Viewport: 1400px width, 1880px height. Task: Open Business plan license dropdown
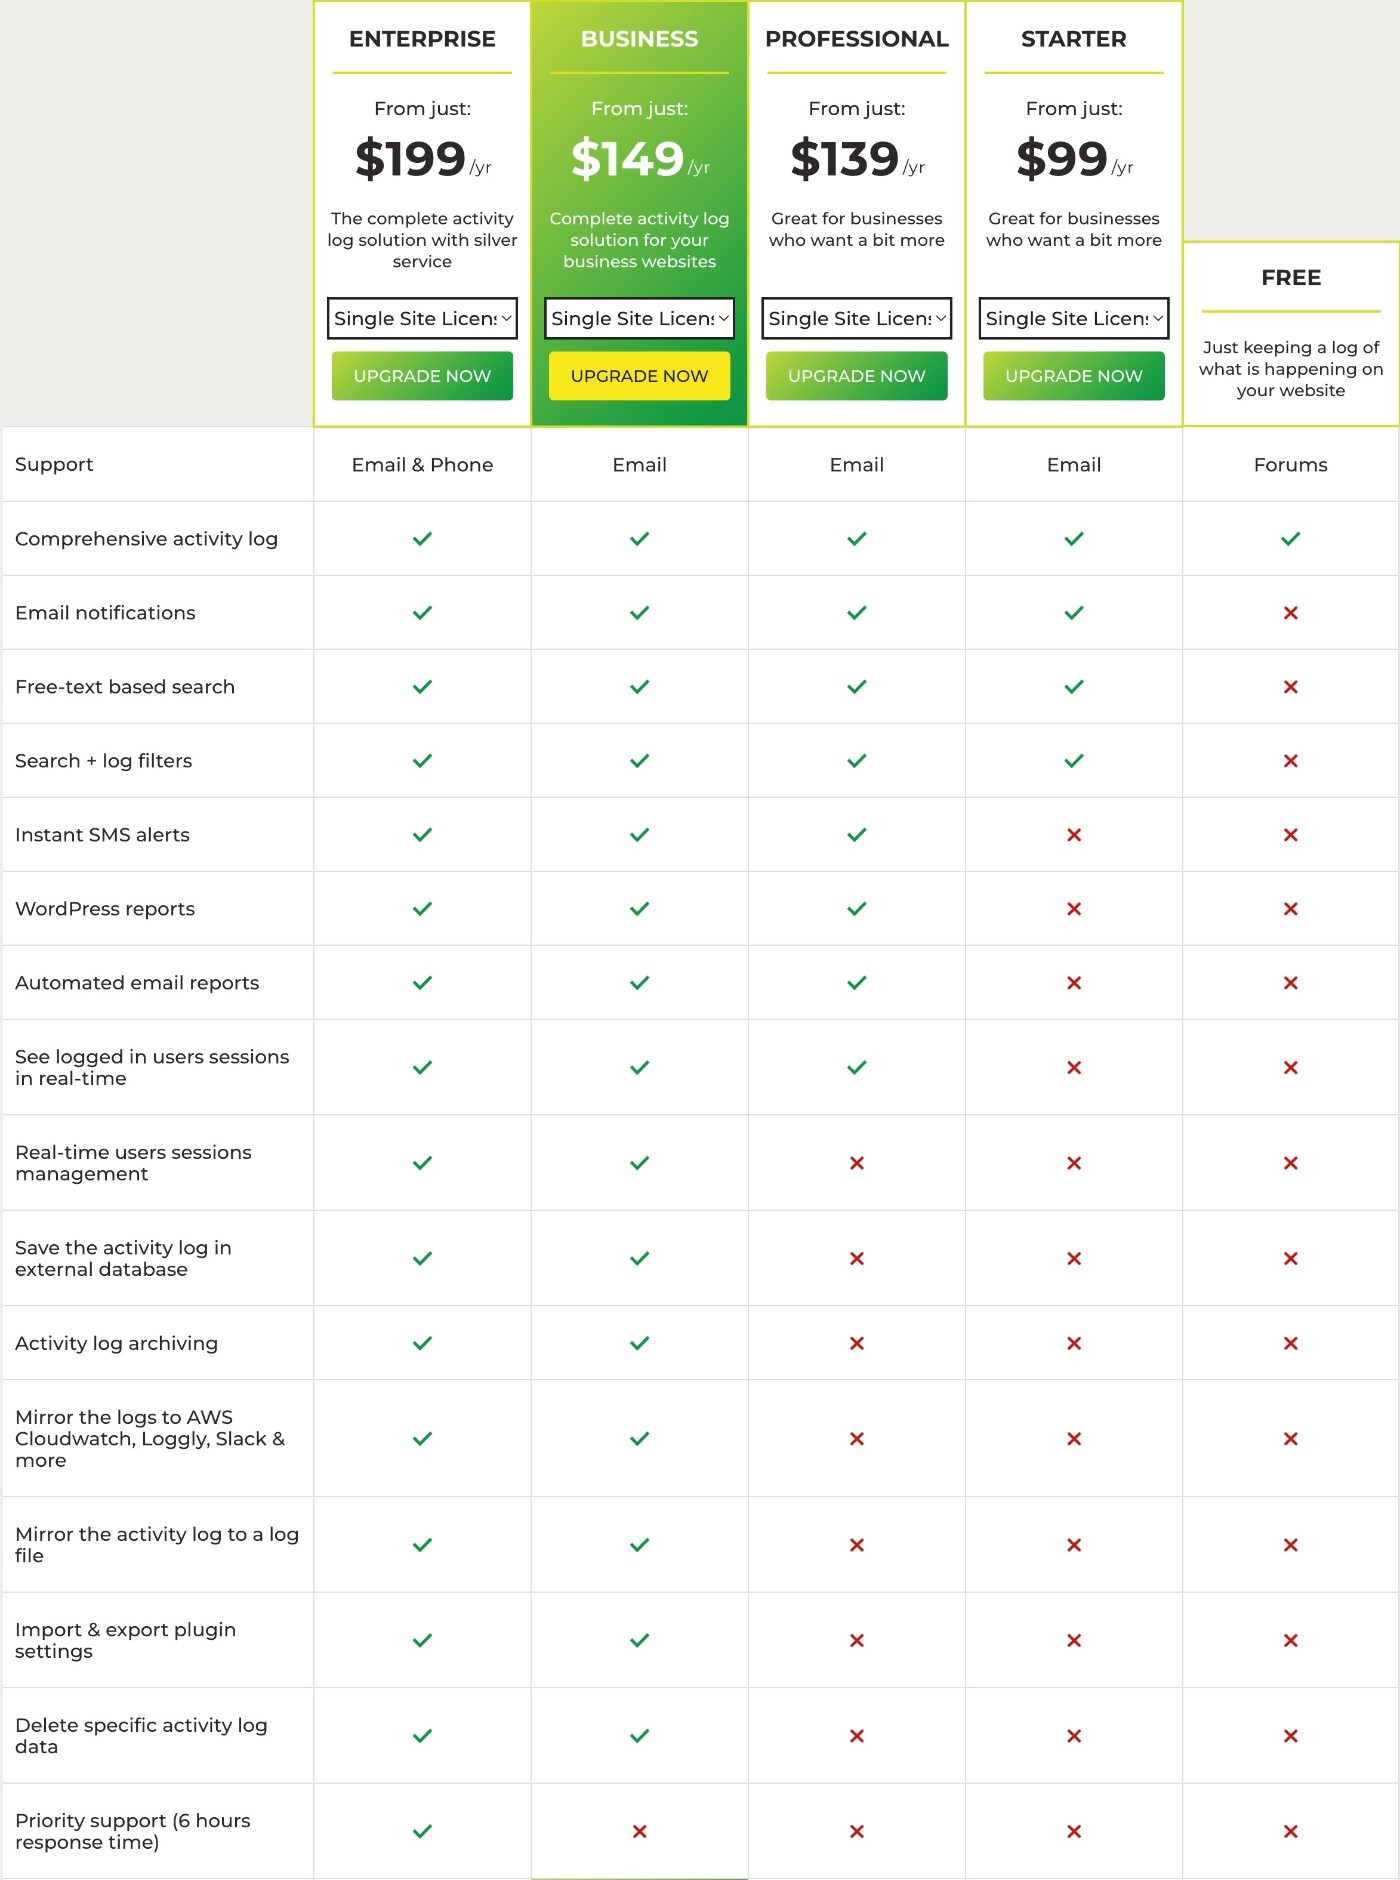click(639, 318)
